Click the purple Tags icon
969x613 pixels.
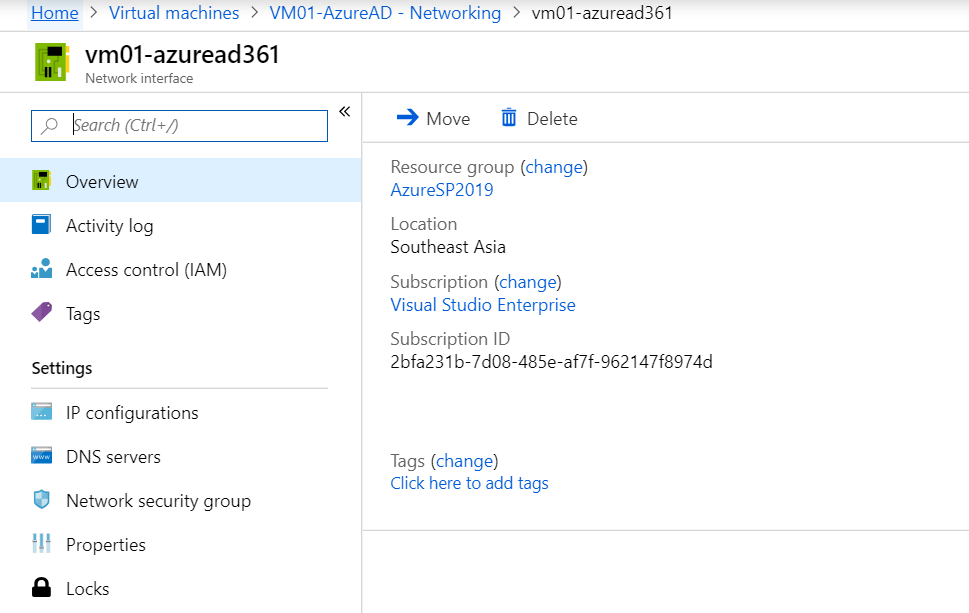pyautogui.click(x=41, y=312)
